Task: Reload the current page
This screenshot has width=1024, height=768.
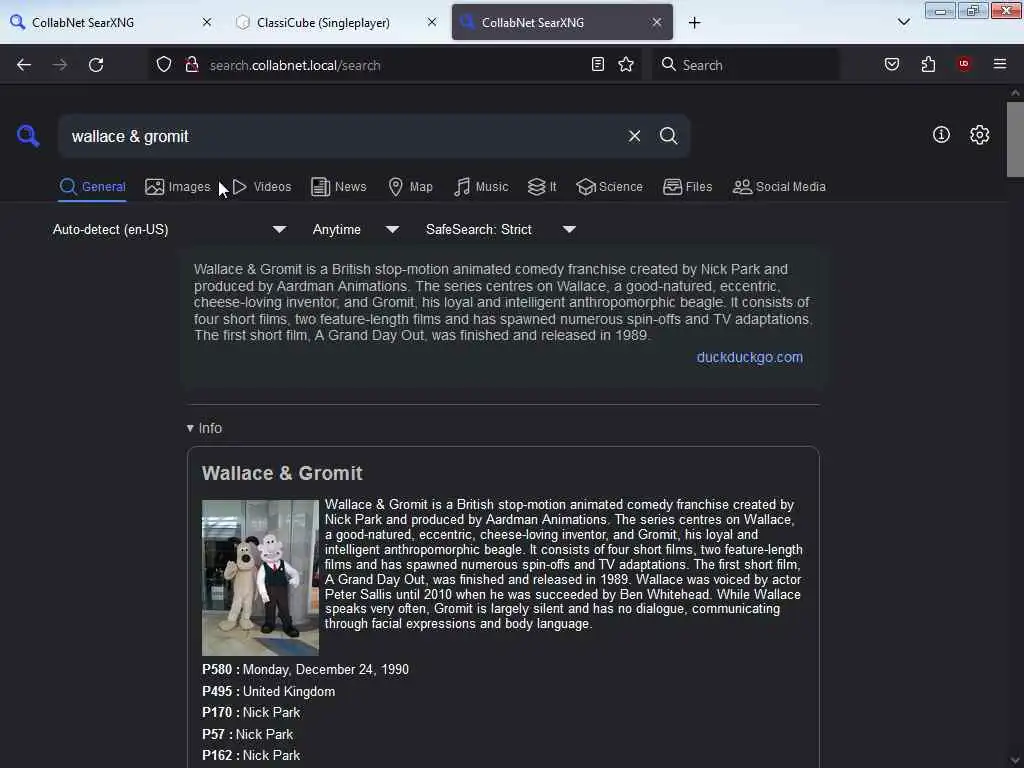Action: (96, 65)
